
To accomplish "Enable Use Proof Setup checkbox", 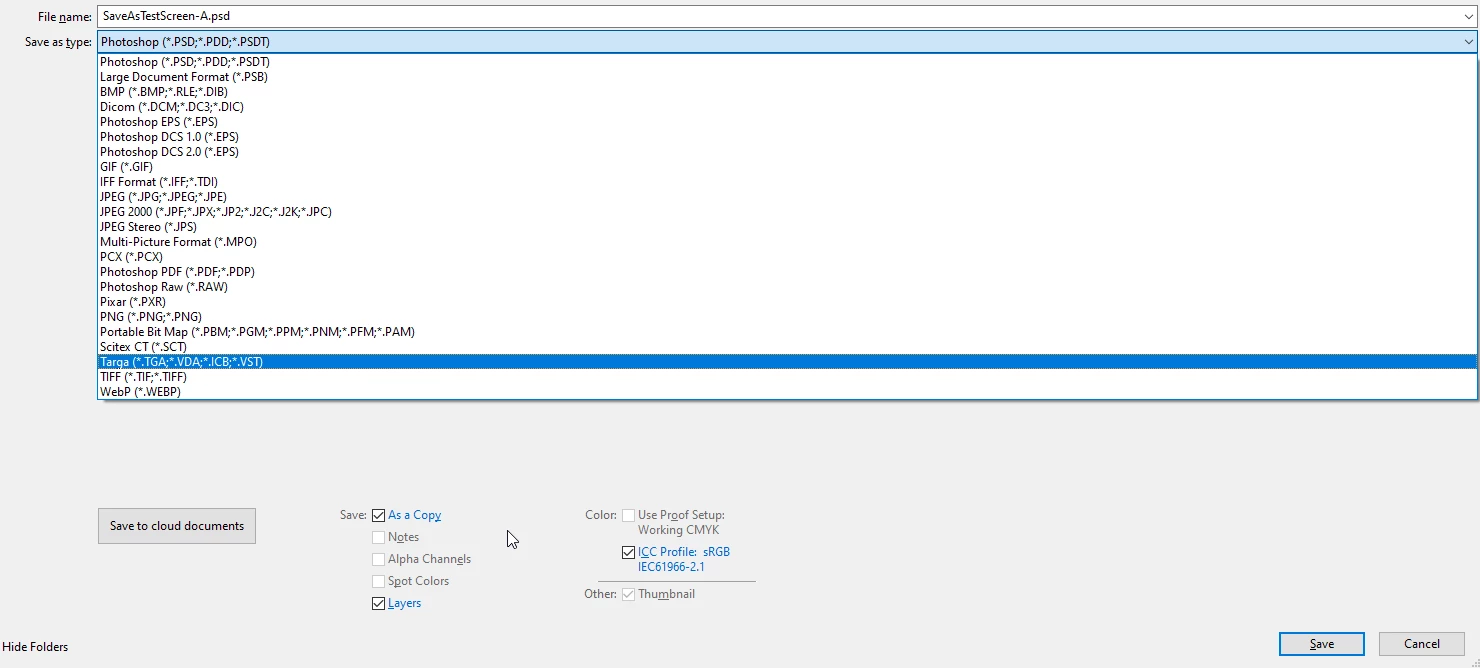I will (628, 516).
